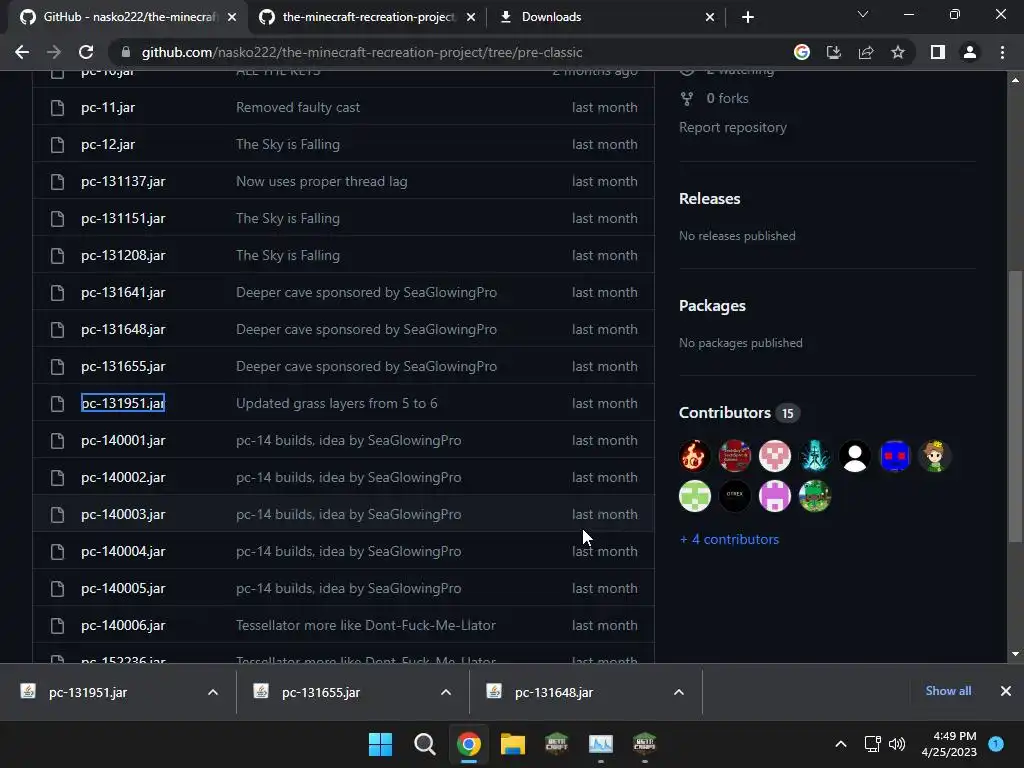Image resolution: width=1024 pixels, height=768 pixels.
Task: Click the browser forward arrow
Action: (54, 52)
